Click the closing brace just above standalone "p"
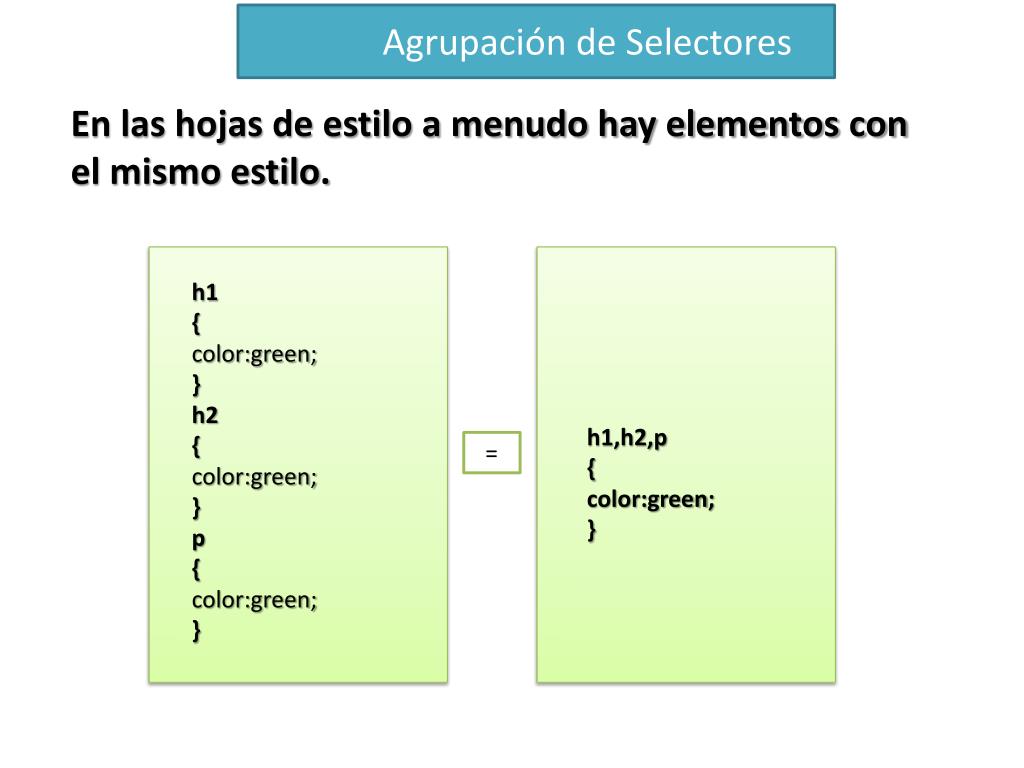This screenshot has width=1024, height=768. pyautogui.click(x=196, y=508)
